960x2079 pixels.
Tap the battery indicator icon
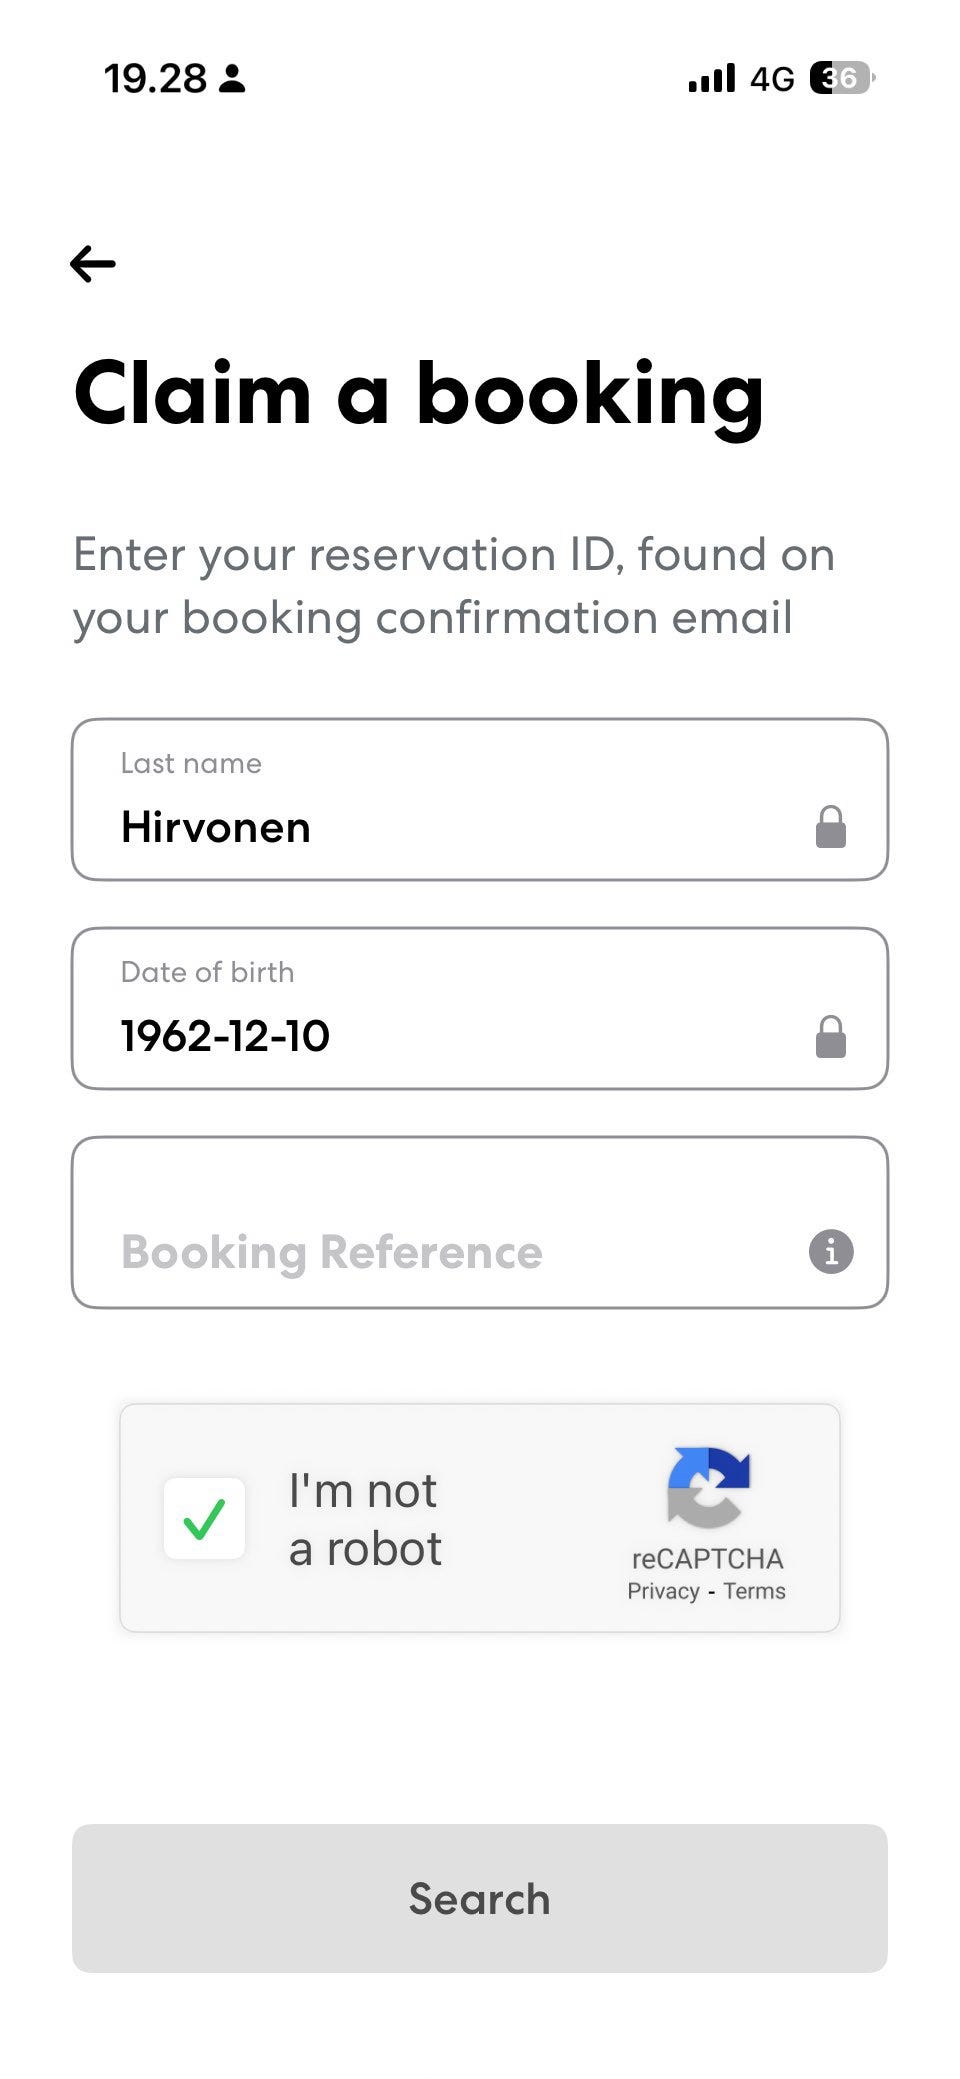(x=842, y=78)
